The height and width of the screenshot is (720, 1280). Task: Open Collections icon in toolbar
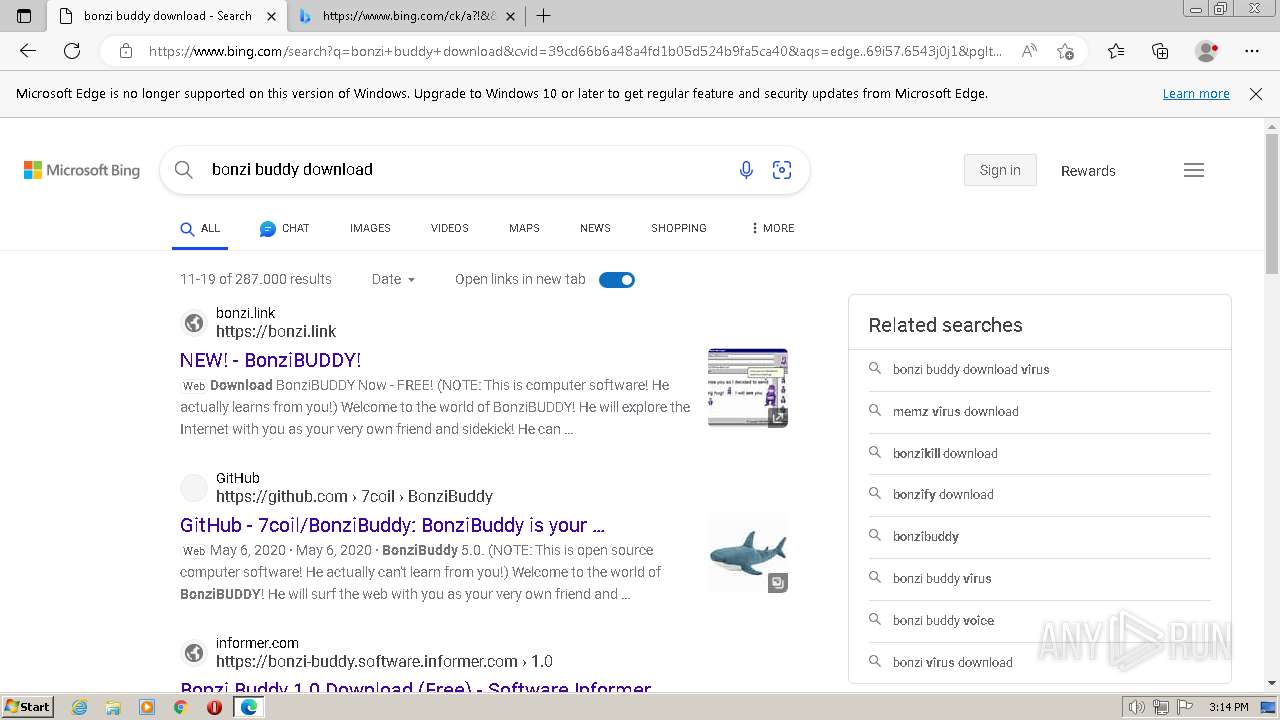pos(1160,51)
